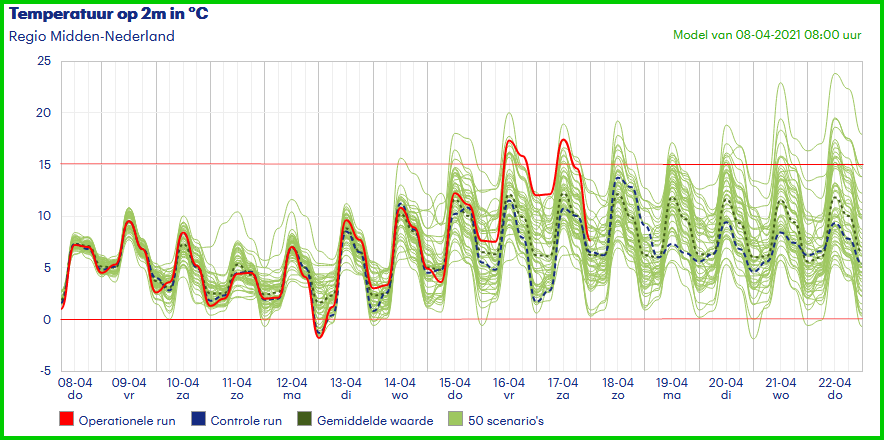
Task: Click the red line's below-zero minimum before 13-04
Action: (x=320, y=337)
